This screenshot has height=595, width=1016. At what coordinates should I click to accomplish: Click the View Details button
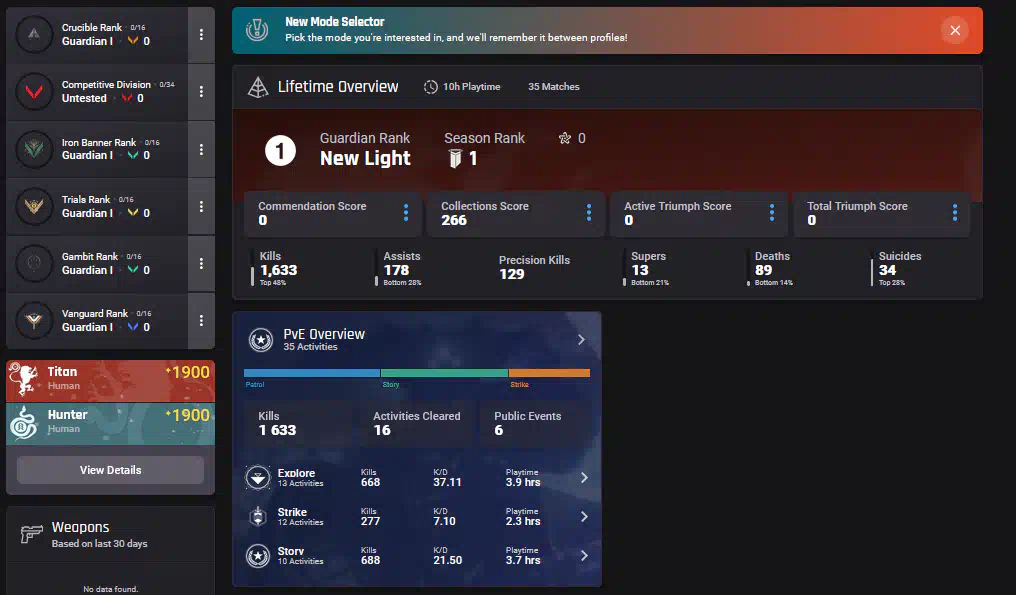point(110,470)
